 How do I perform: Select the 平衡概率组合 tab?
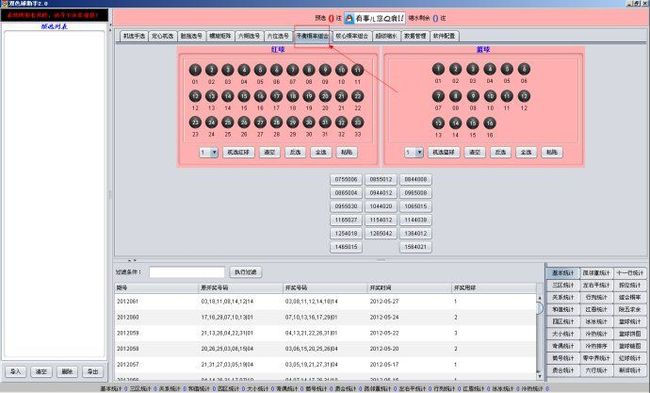pos(313,36)
